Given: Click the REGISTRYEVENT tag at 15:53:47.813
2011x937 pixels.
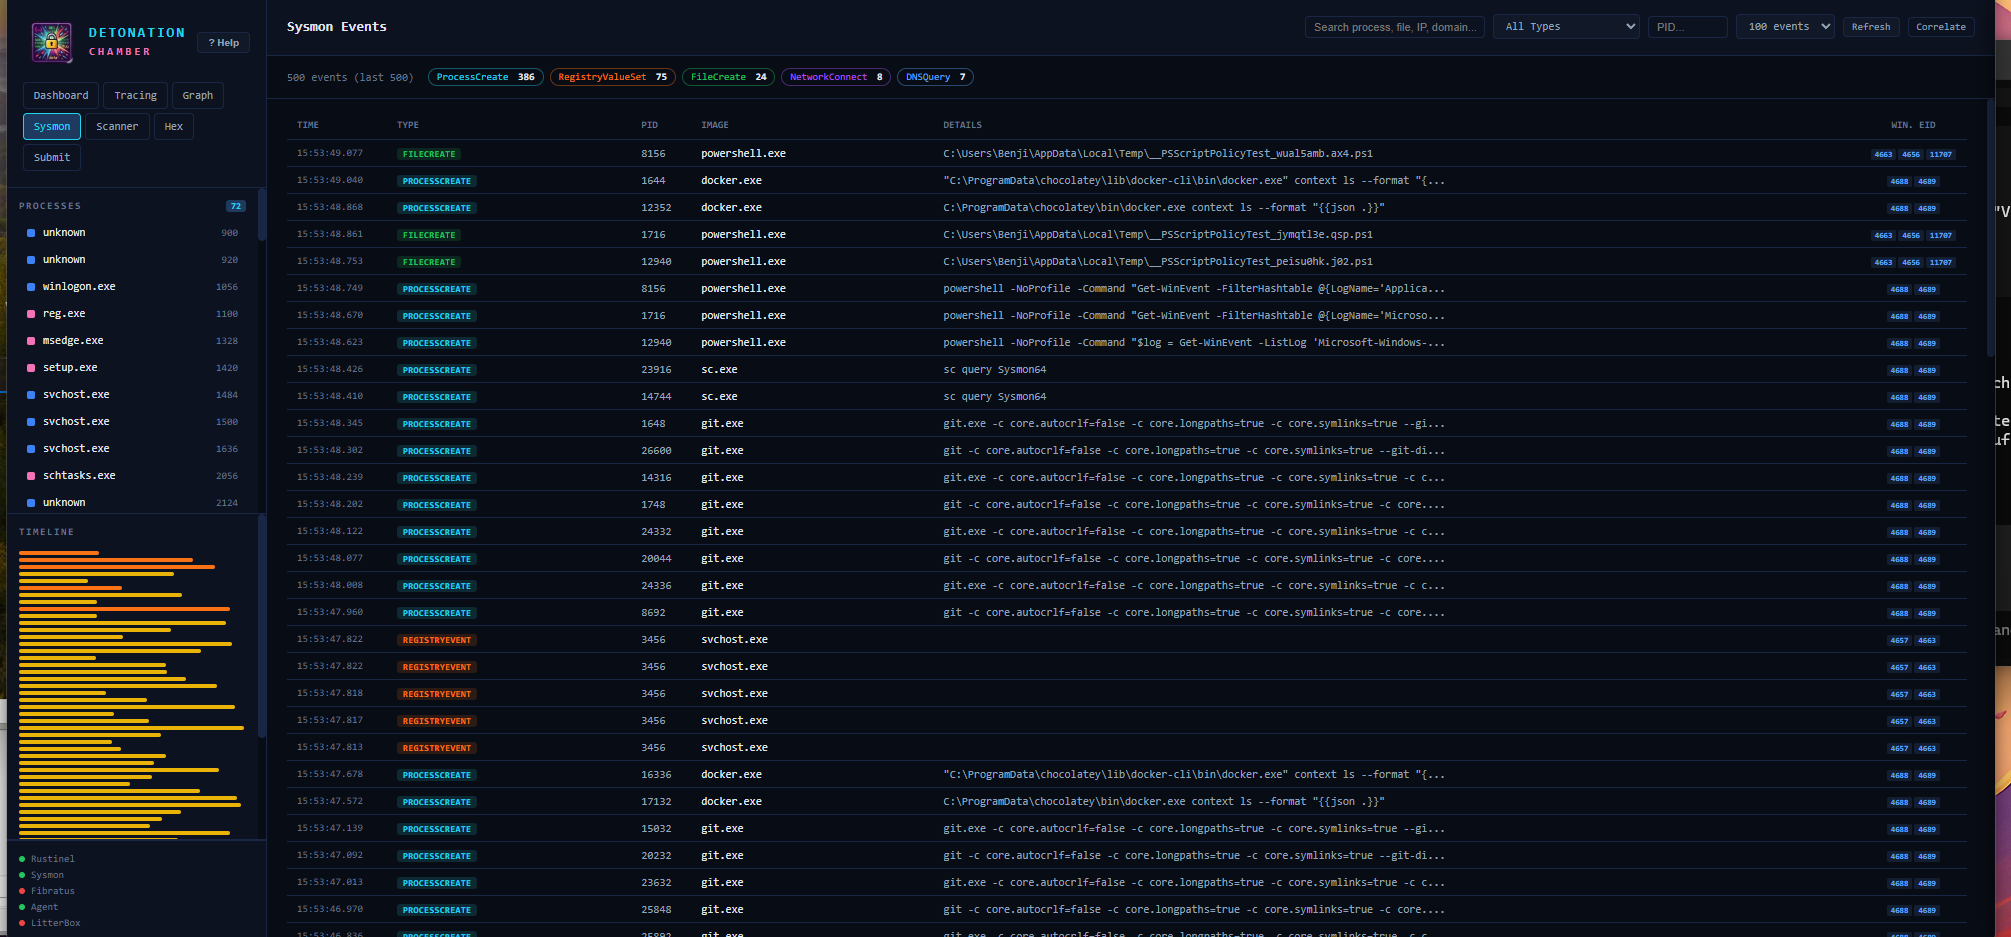Looking at the screenshot, I should (437, 748).
